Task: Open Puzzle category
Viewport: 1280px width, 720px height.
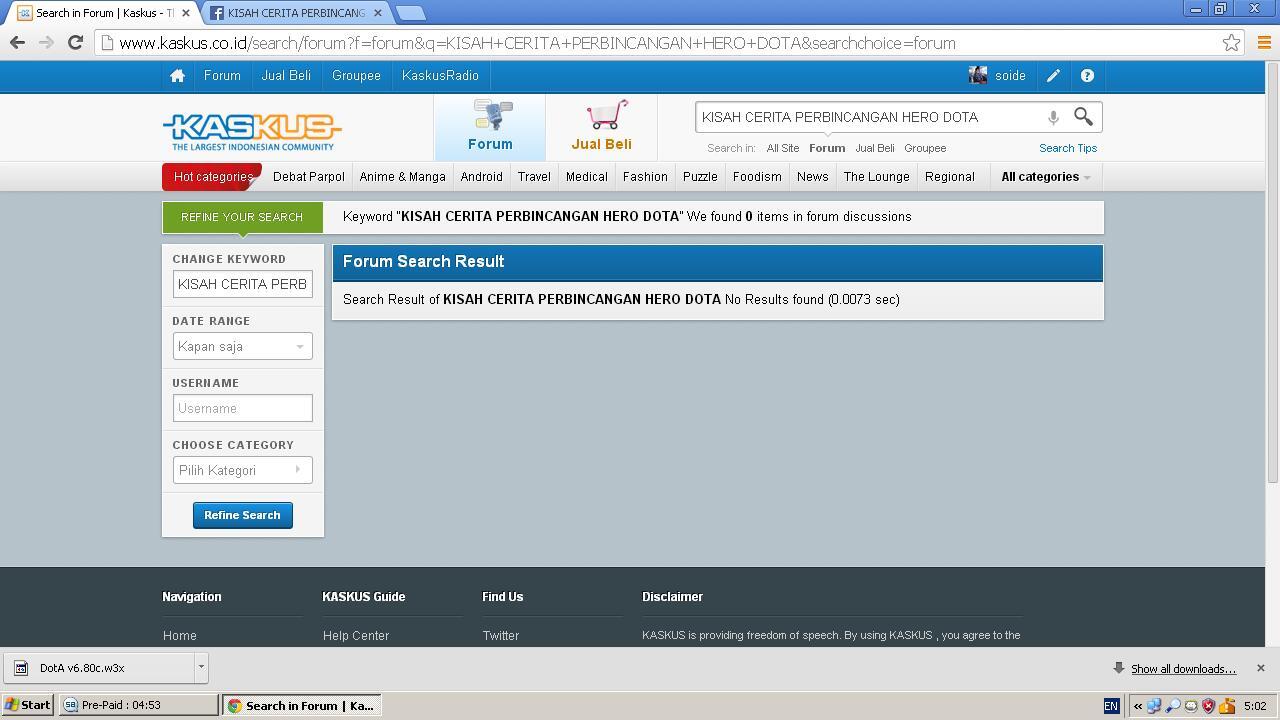Action: (700, 177)
